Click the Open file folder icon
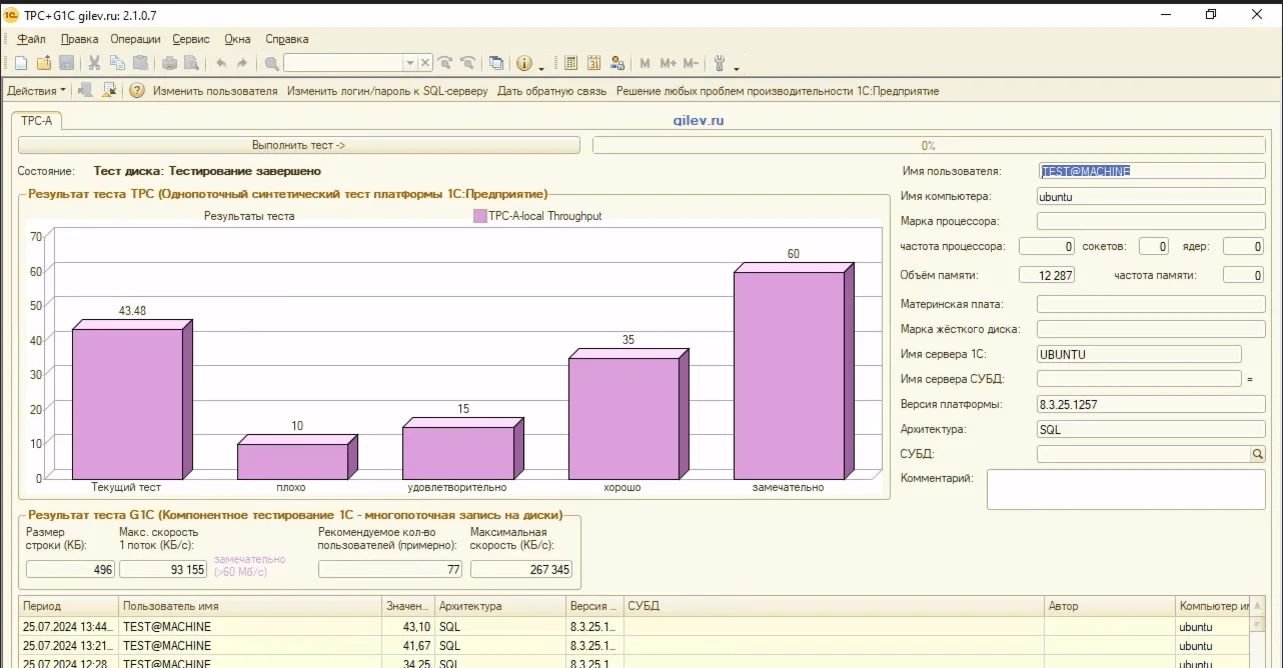The image size is (1283, 668). pyautogui.click(x=44, y=63)
